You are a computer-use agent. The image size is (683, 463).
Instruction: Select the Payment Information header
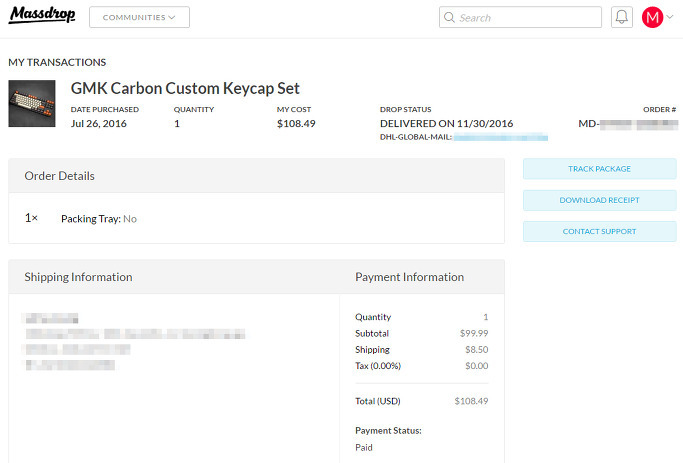[x=409, y=277]
